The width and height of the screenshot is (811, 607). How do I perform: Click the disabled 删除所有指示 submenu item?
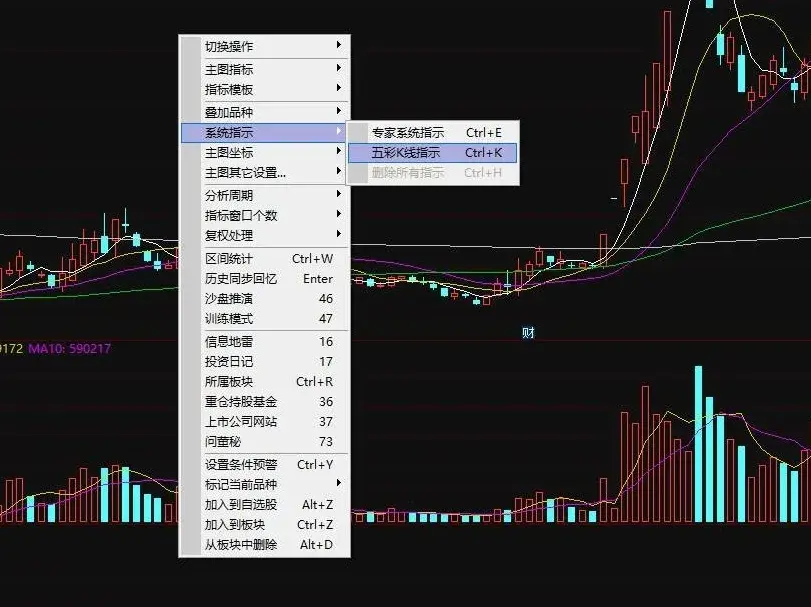(x=432, y=173)
